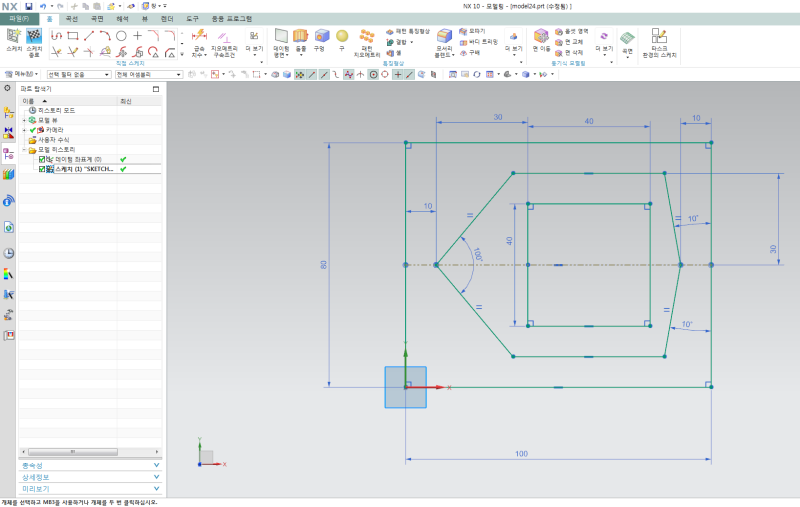
Task: Select the Rectangle sketch tool
Action: pyautogui.click(x=71, y=36)
